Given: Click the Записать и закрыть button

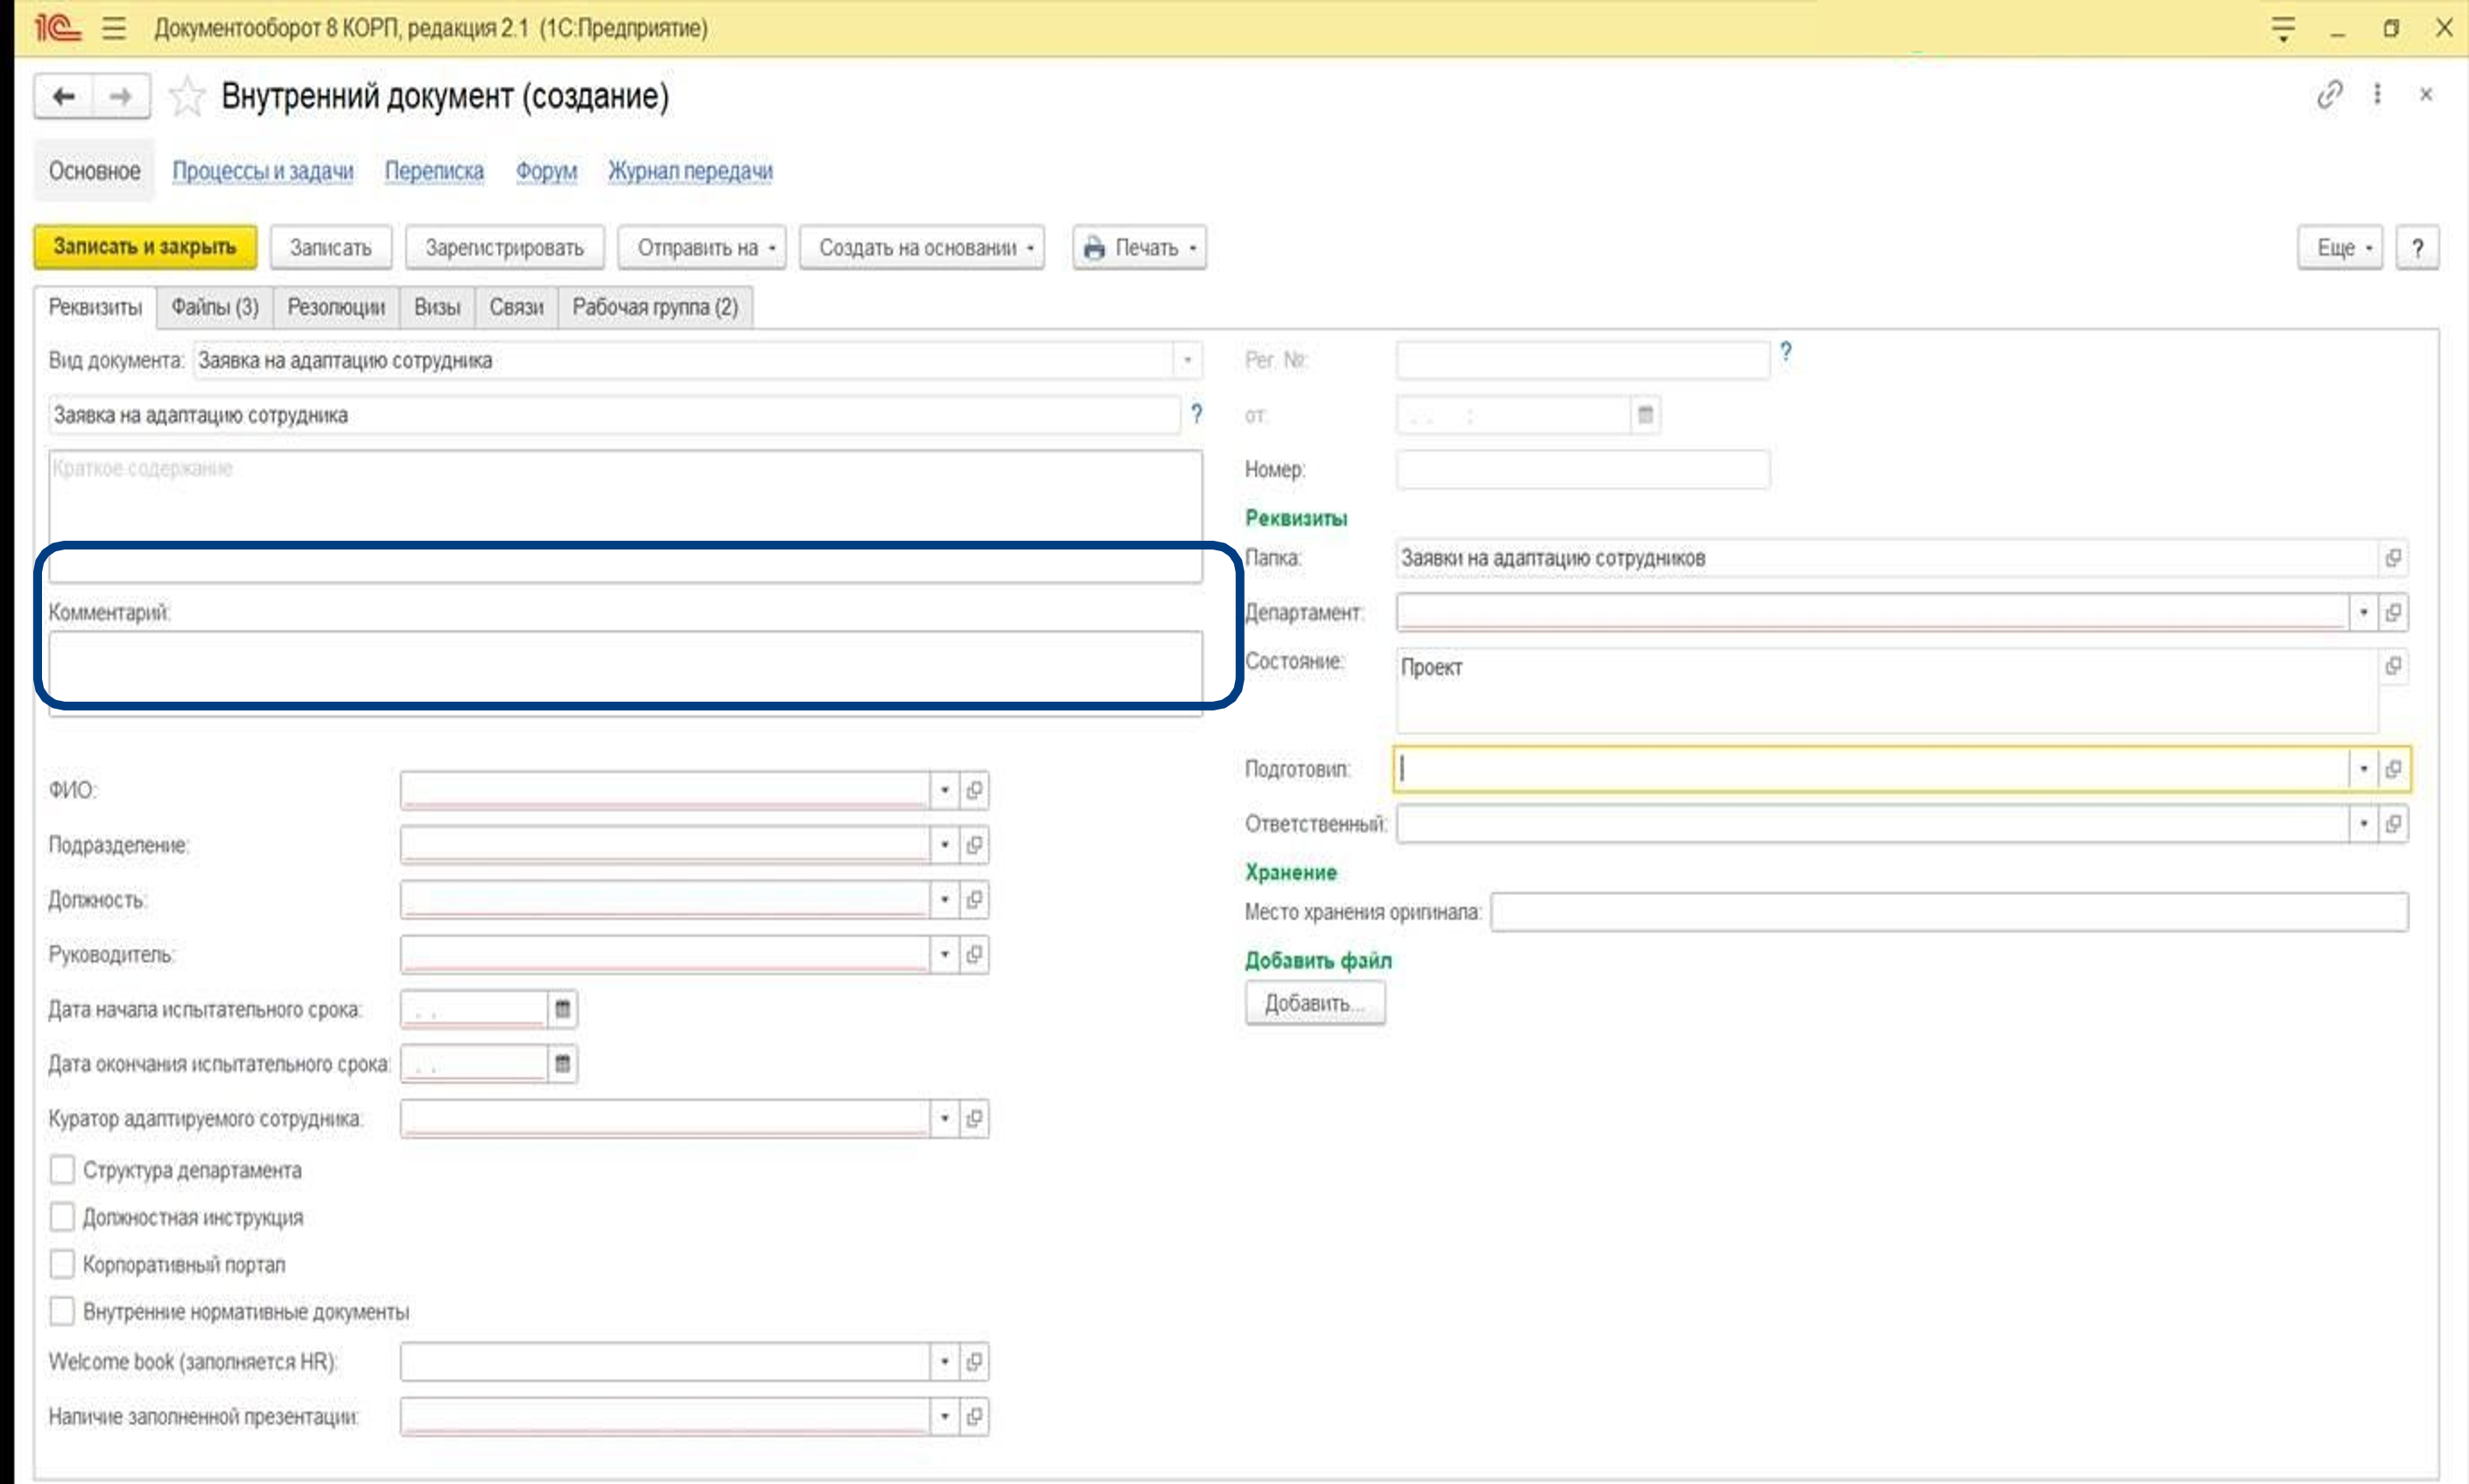Looking at the screenshot, I should (145, 247).
